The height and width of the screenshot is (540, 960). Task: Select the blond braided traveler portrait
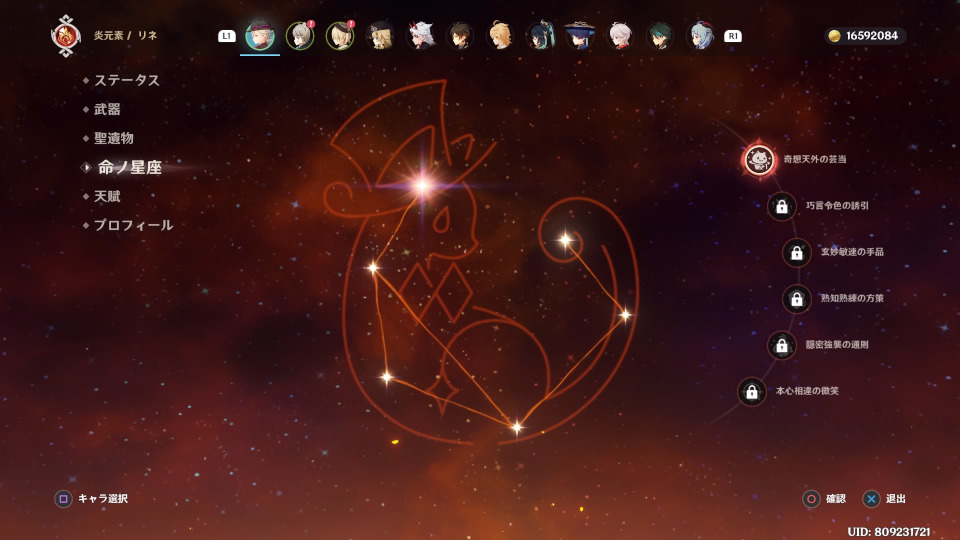click(x=500, y=36)
